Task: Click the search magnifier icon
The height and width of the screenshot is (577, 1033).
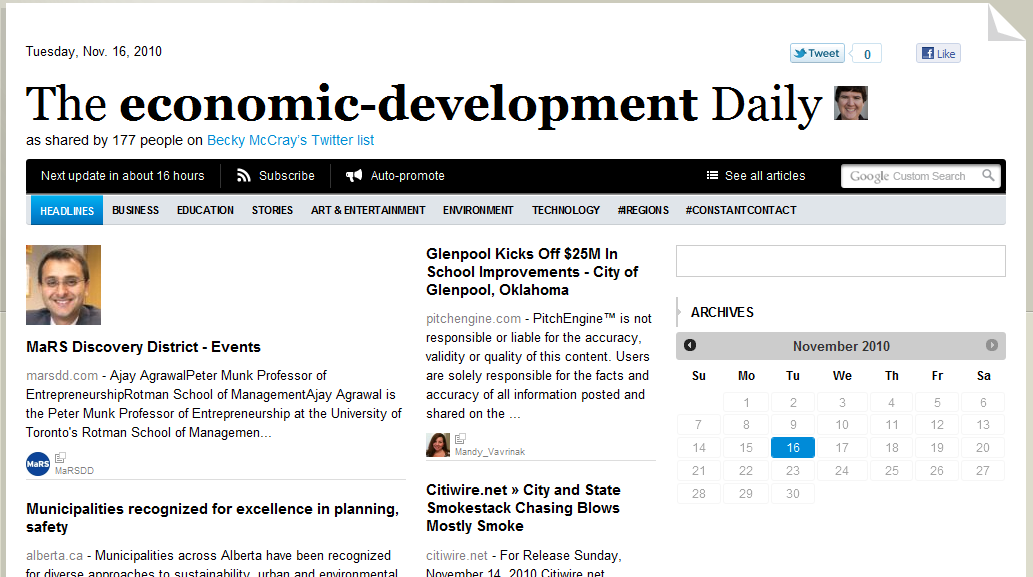Action: (x=988, y=176)
